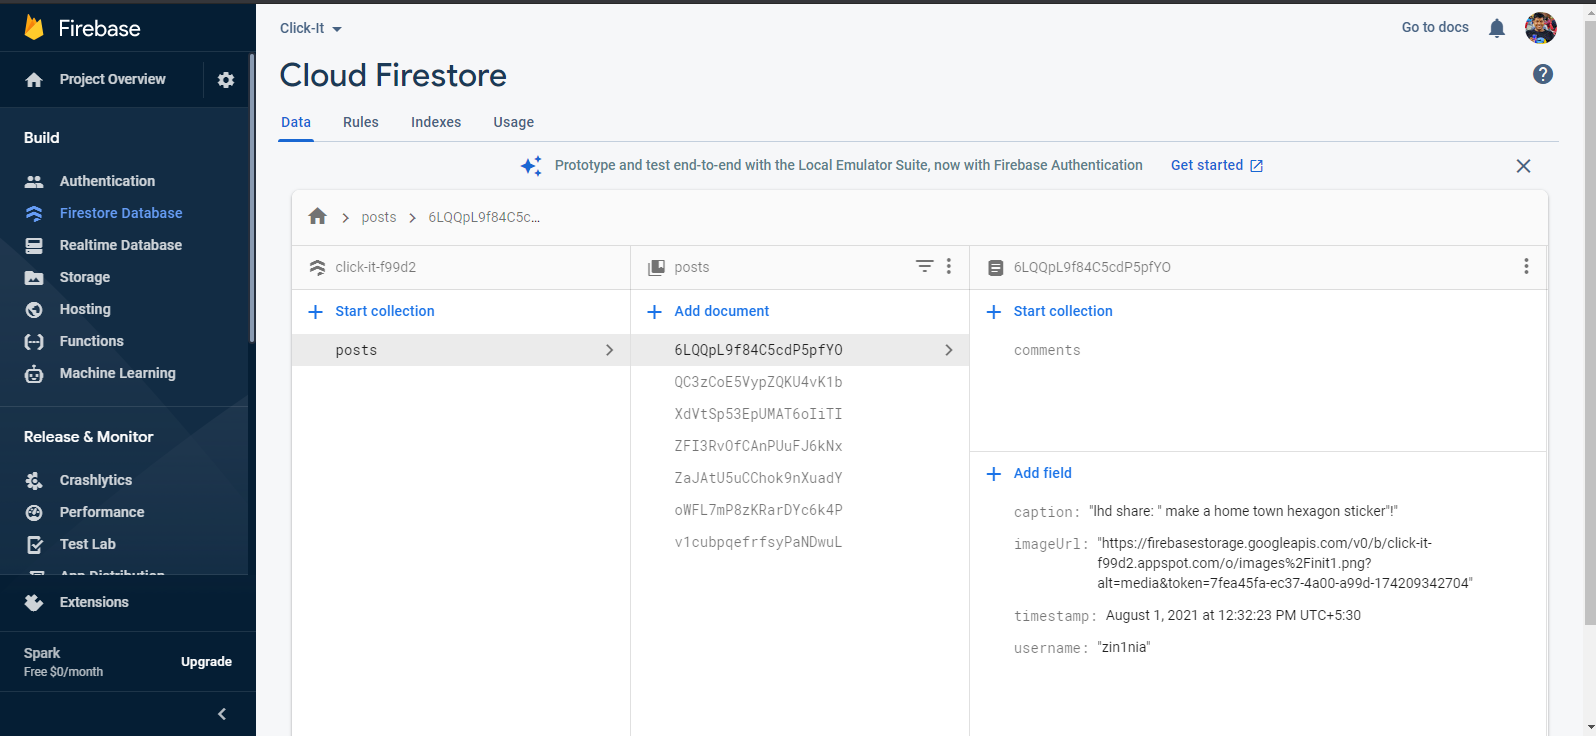Expand the posts collection row
Image resolution: width=1596 pixels, height=736 pixels.
(460, 350)
